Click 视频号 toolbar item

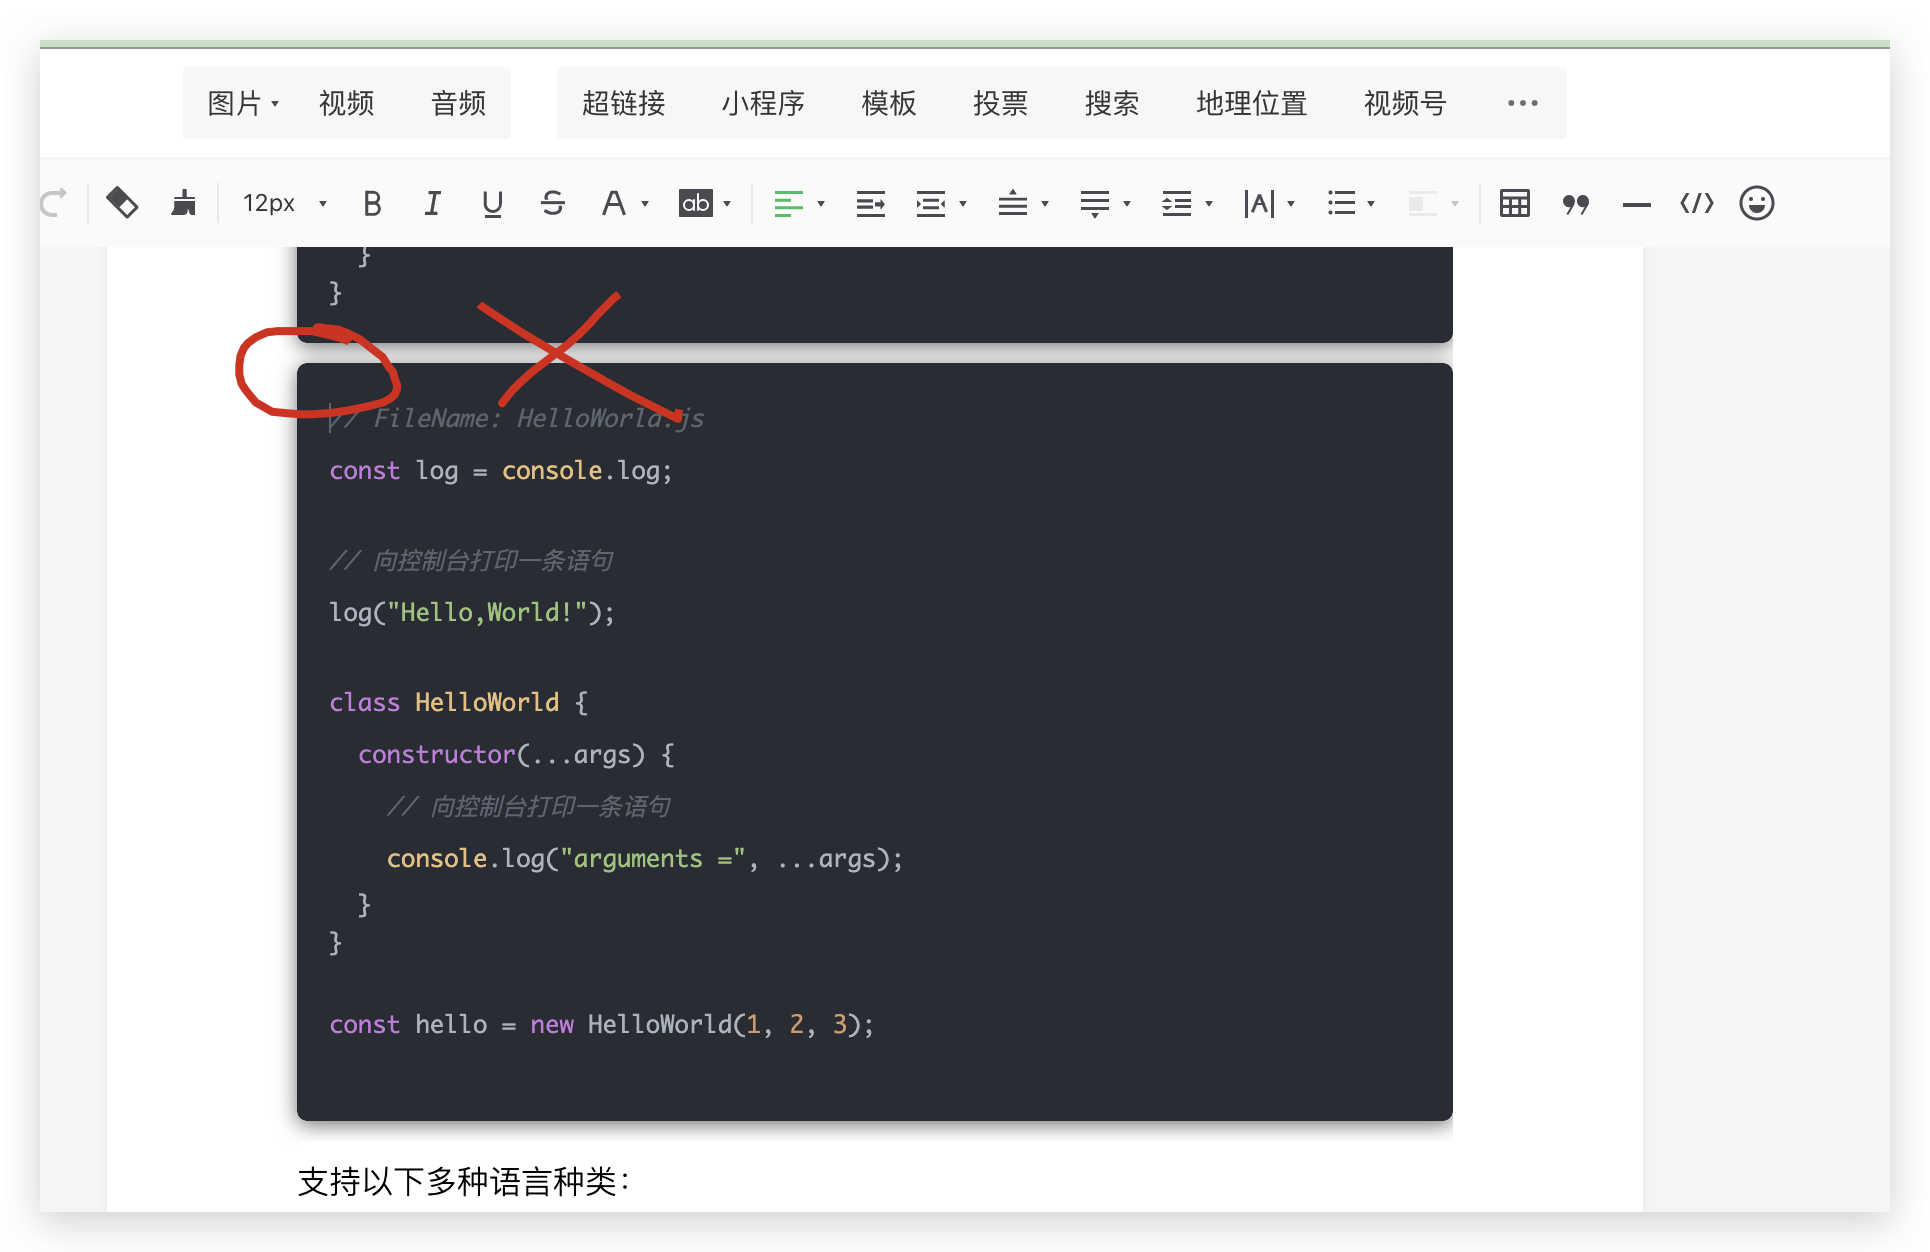coord(1405,103)
